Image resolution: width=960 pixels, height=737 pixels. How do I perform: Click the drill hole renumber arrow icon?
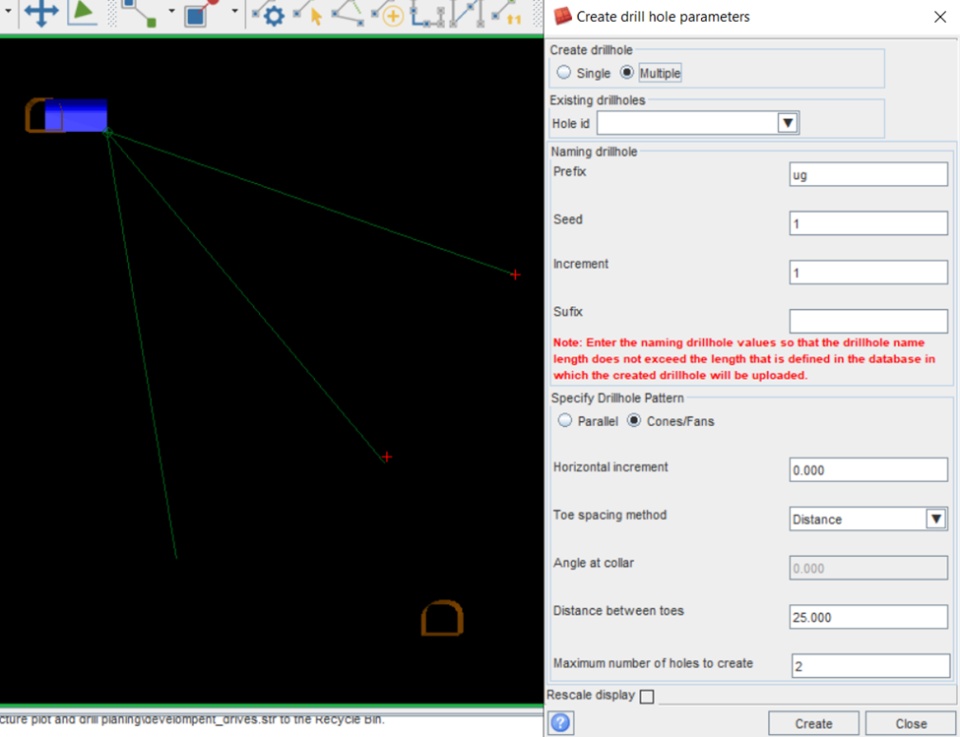pyautogui.click(x=507, y=13)
